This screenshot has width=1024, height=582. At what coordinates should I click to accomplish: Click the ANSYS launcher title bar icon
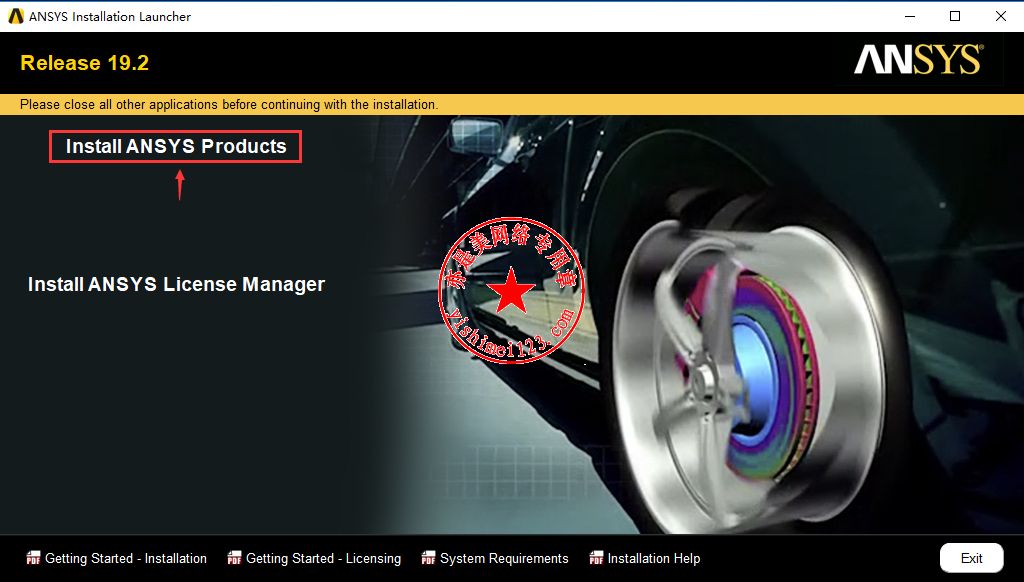point(16,16)
